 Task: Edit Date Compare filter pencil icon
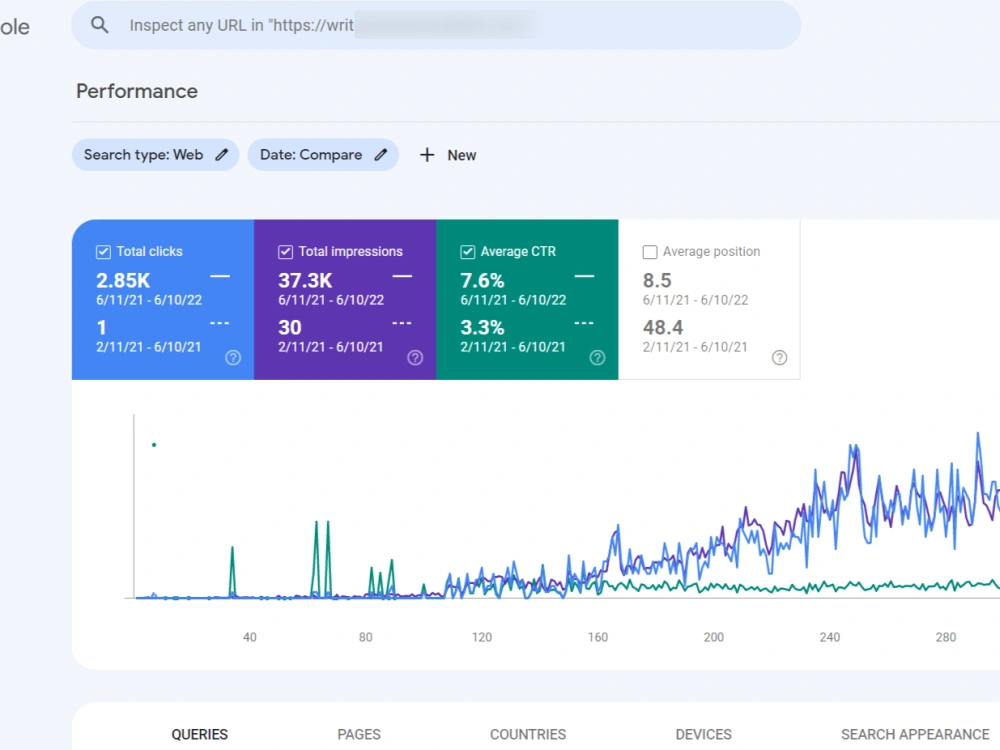pos(381,155)
